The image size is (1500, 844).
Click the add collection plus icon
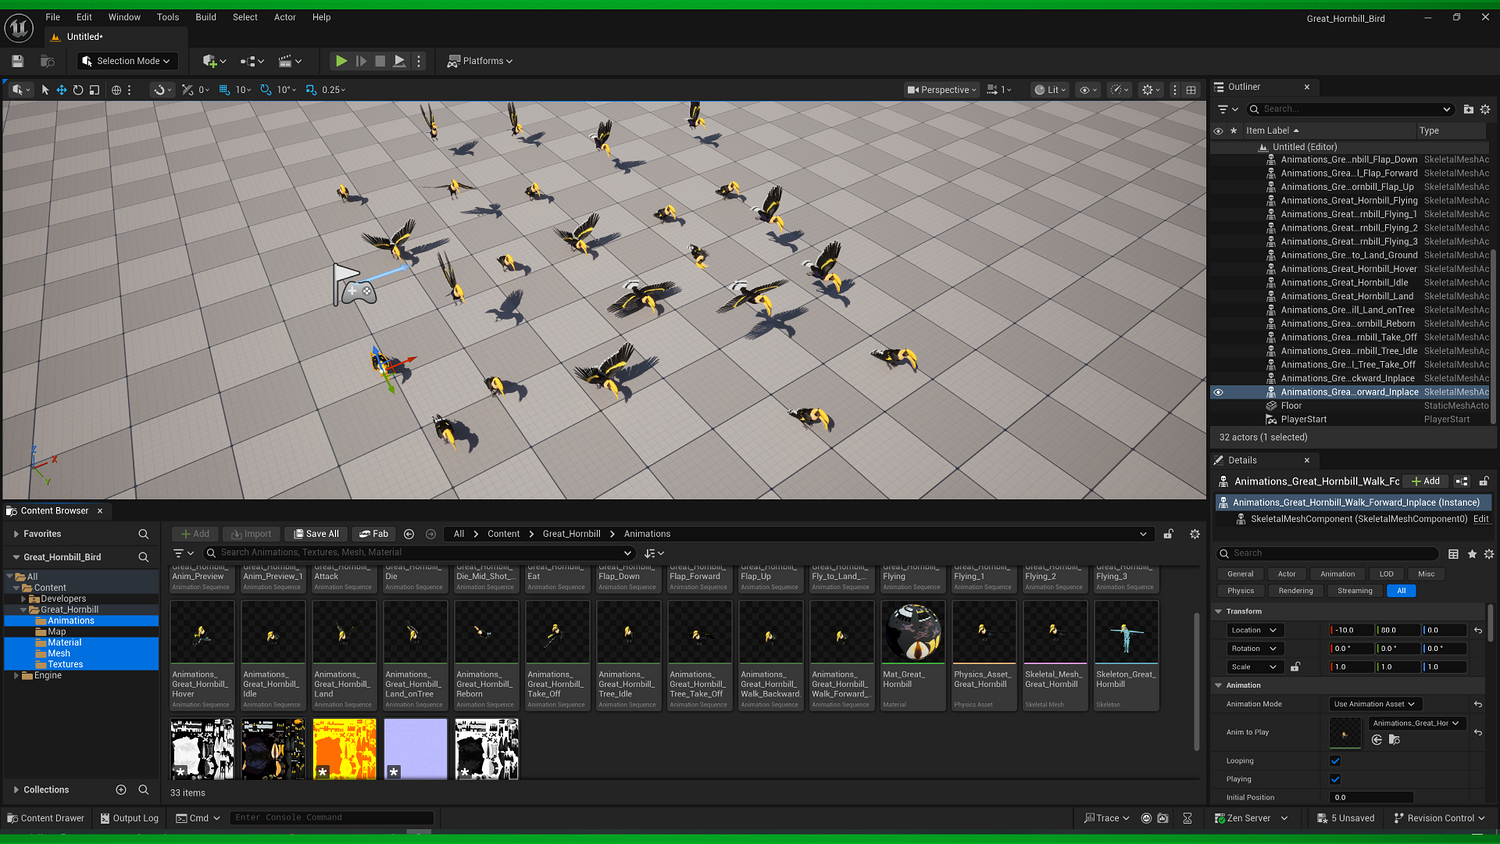pyautogui.click(x=121, y=790)
